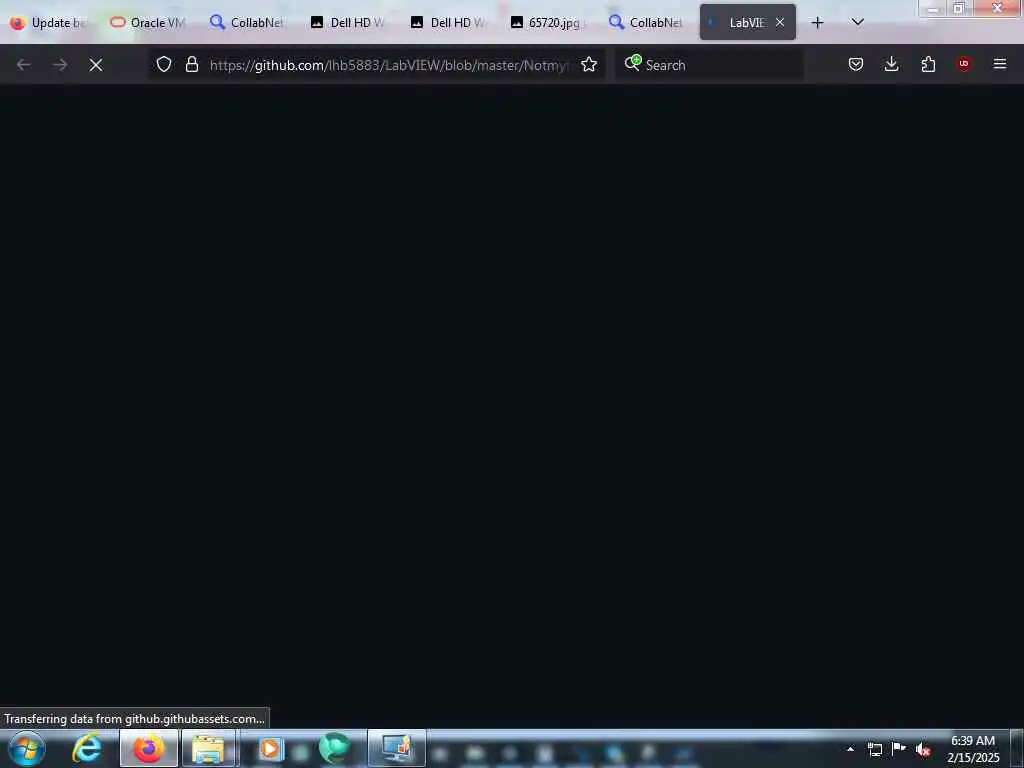The height and width of the screenshot is (768, 1024).
Task: Go forward one page
Action: click(60, 65)
